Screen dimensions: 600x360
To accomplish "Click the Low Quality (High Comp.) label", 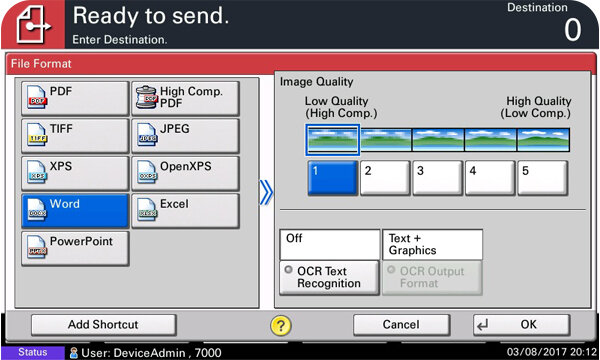I will (x=341, y=107).
